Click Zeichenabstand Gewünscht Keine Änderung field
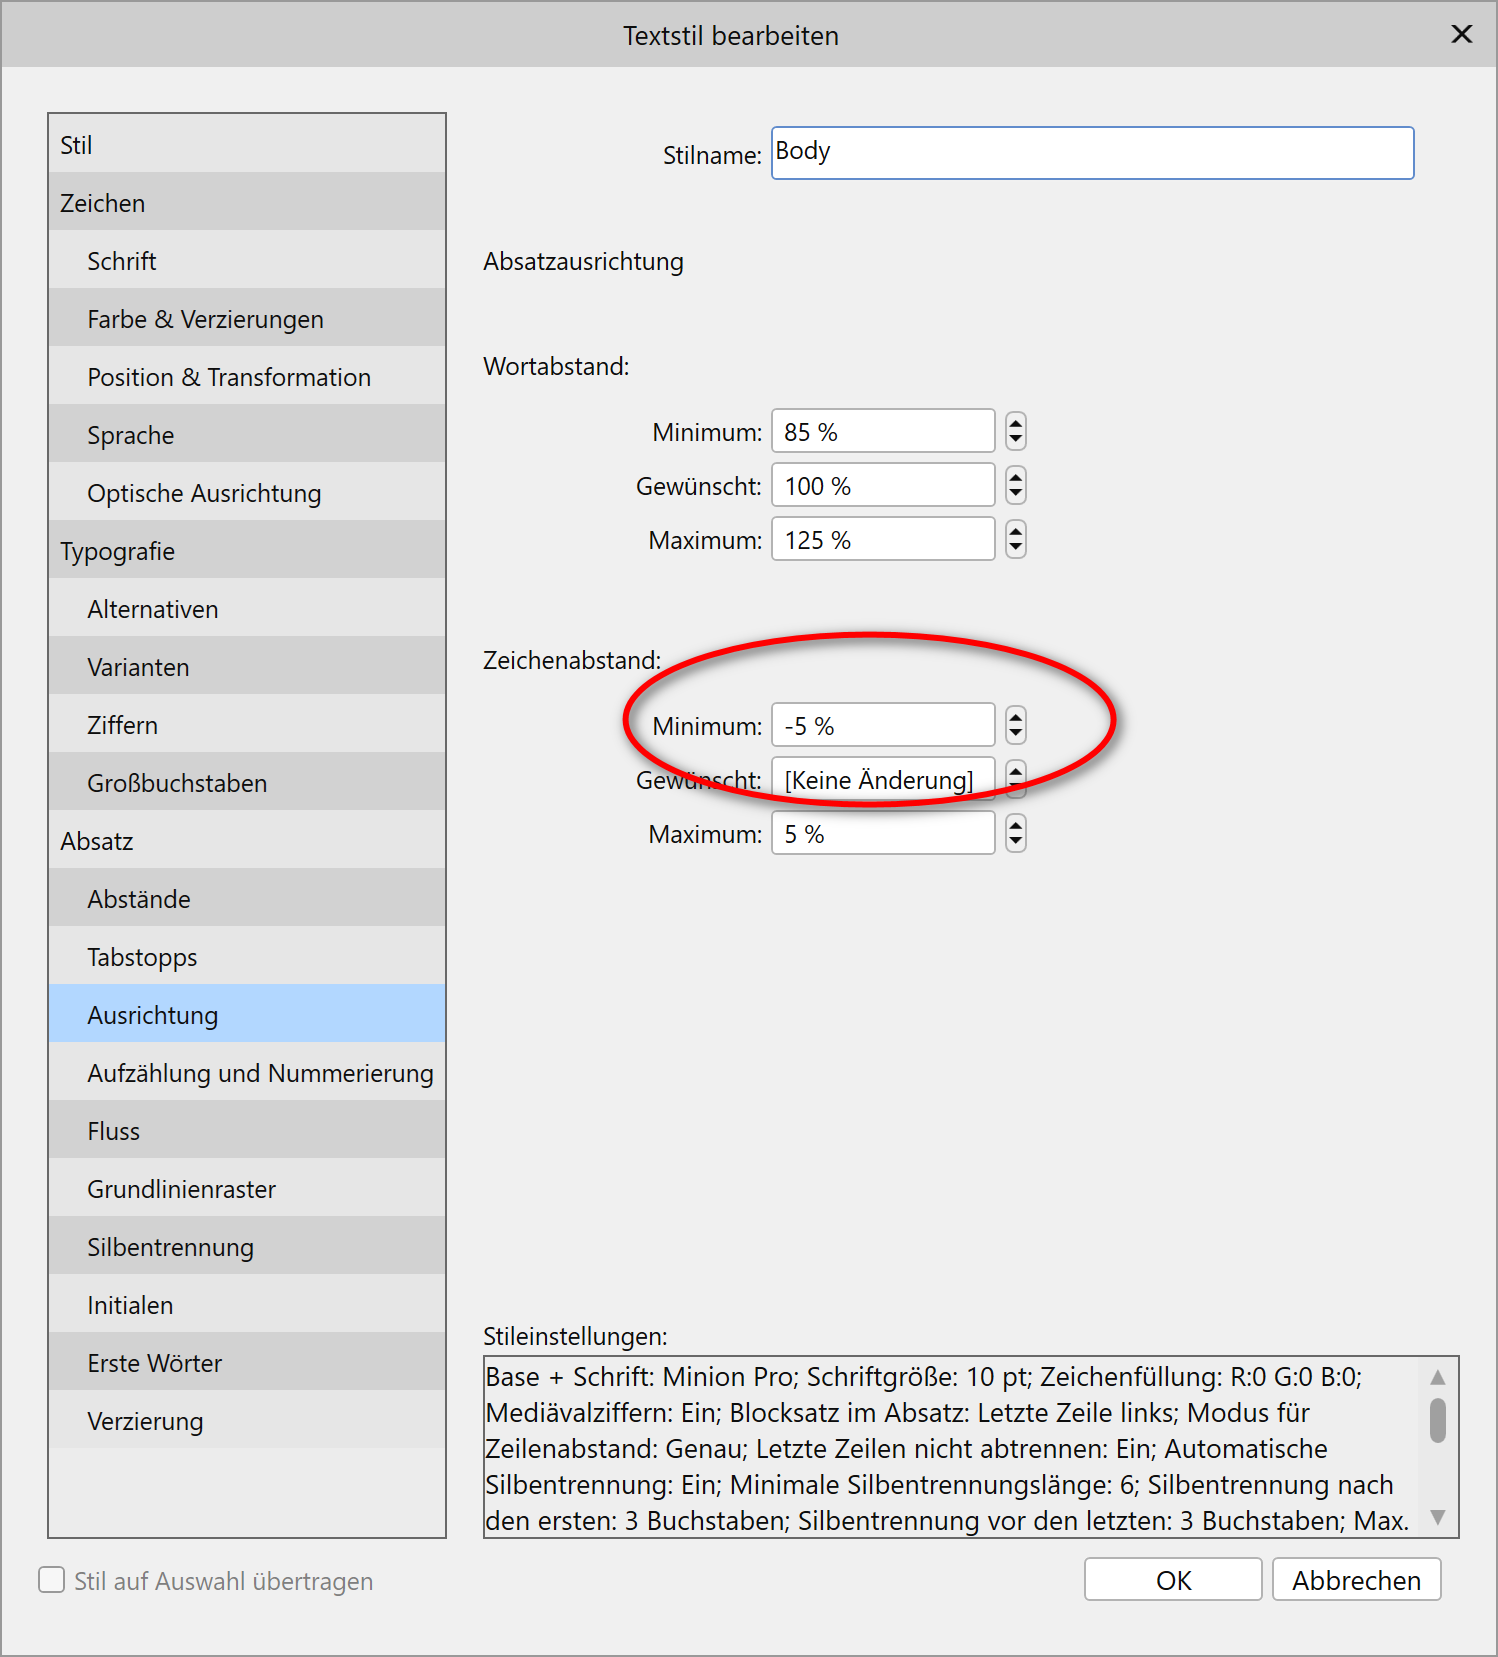Viewport: 1498px width, 1657px height. tap(883, 779)
